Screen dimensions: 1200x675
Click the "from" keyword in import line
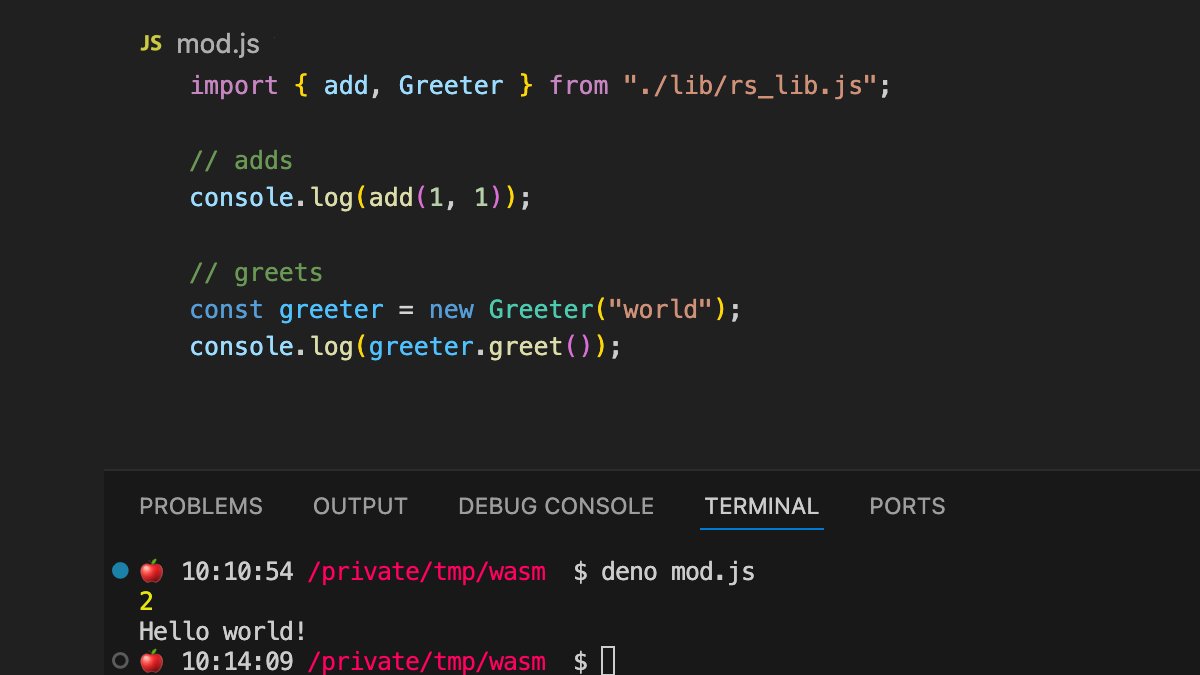(579, 85)
